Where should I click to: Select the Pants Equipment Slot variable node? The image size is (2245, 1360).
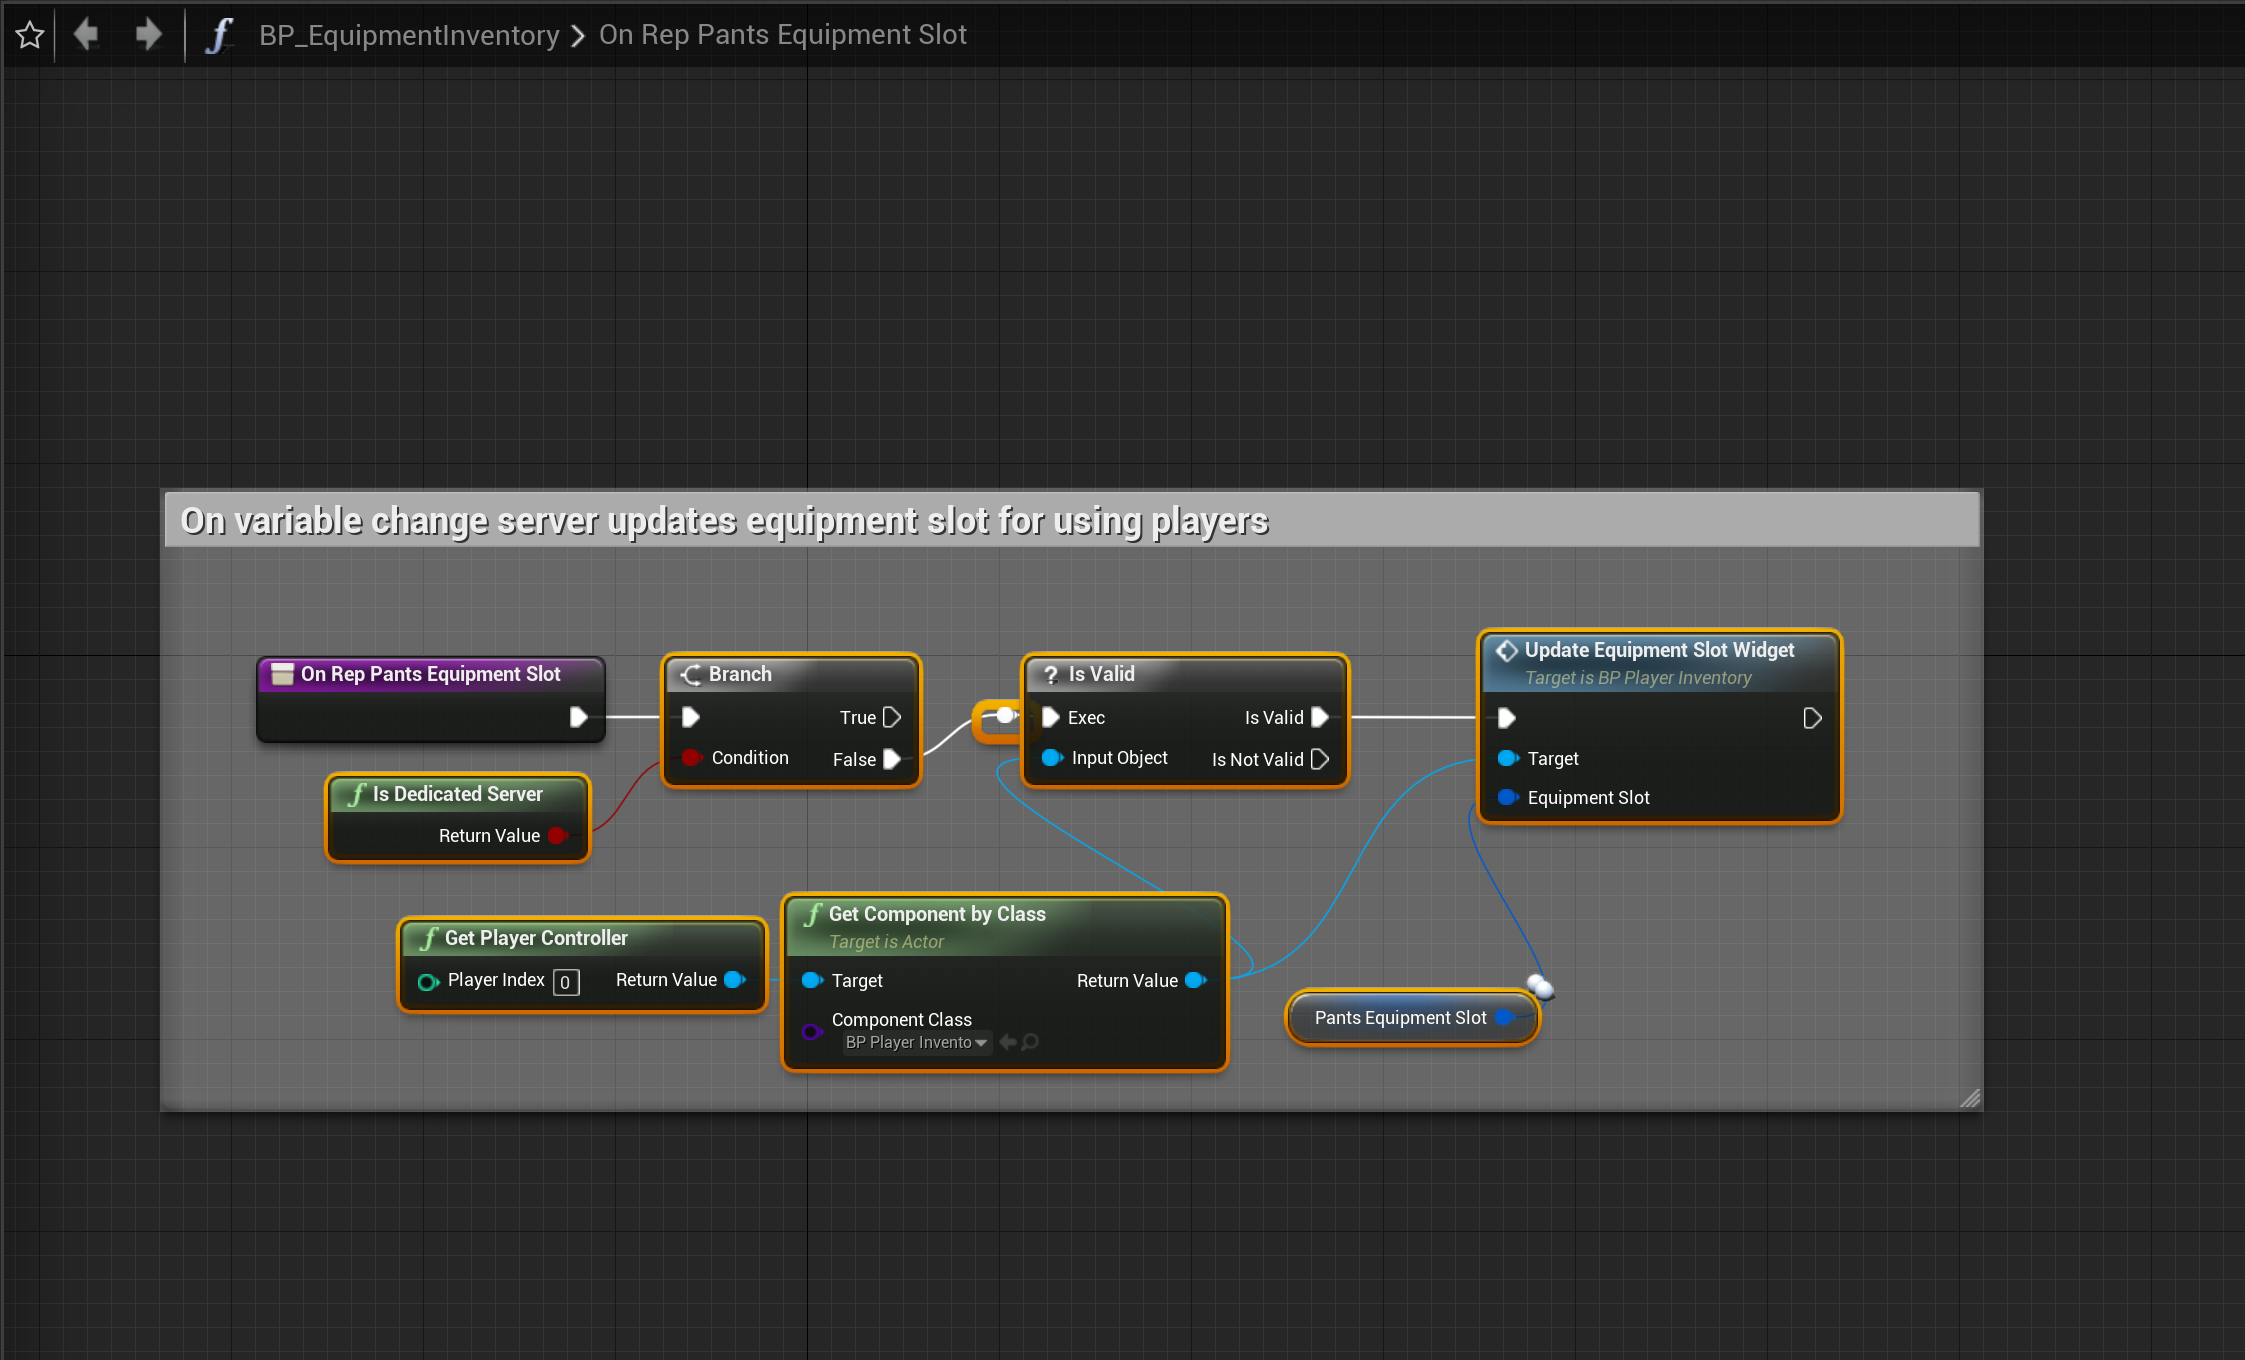[x=1398, y=1018]
